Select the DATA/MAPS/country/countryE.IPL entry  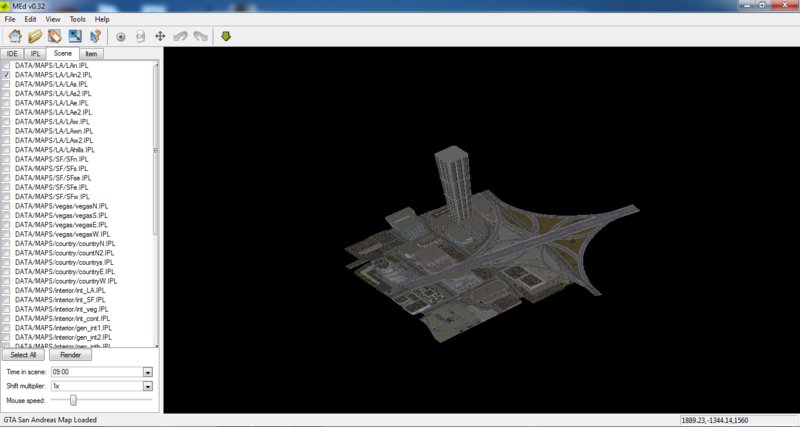65,271
